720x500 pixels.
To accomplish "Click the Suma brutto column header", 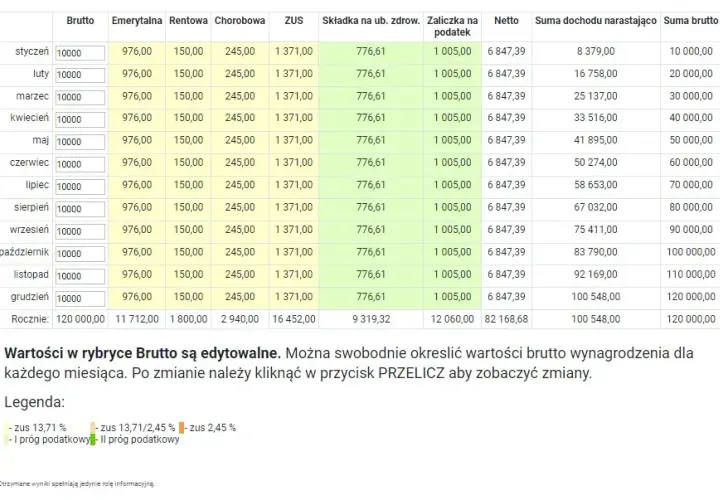I will [x=691, y=21].
